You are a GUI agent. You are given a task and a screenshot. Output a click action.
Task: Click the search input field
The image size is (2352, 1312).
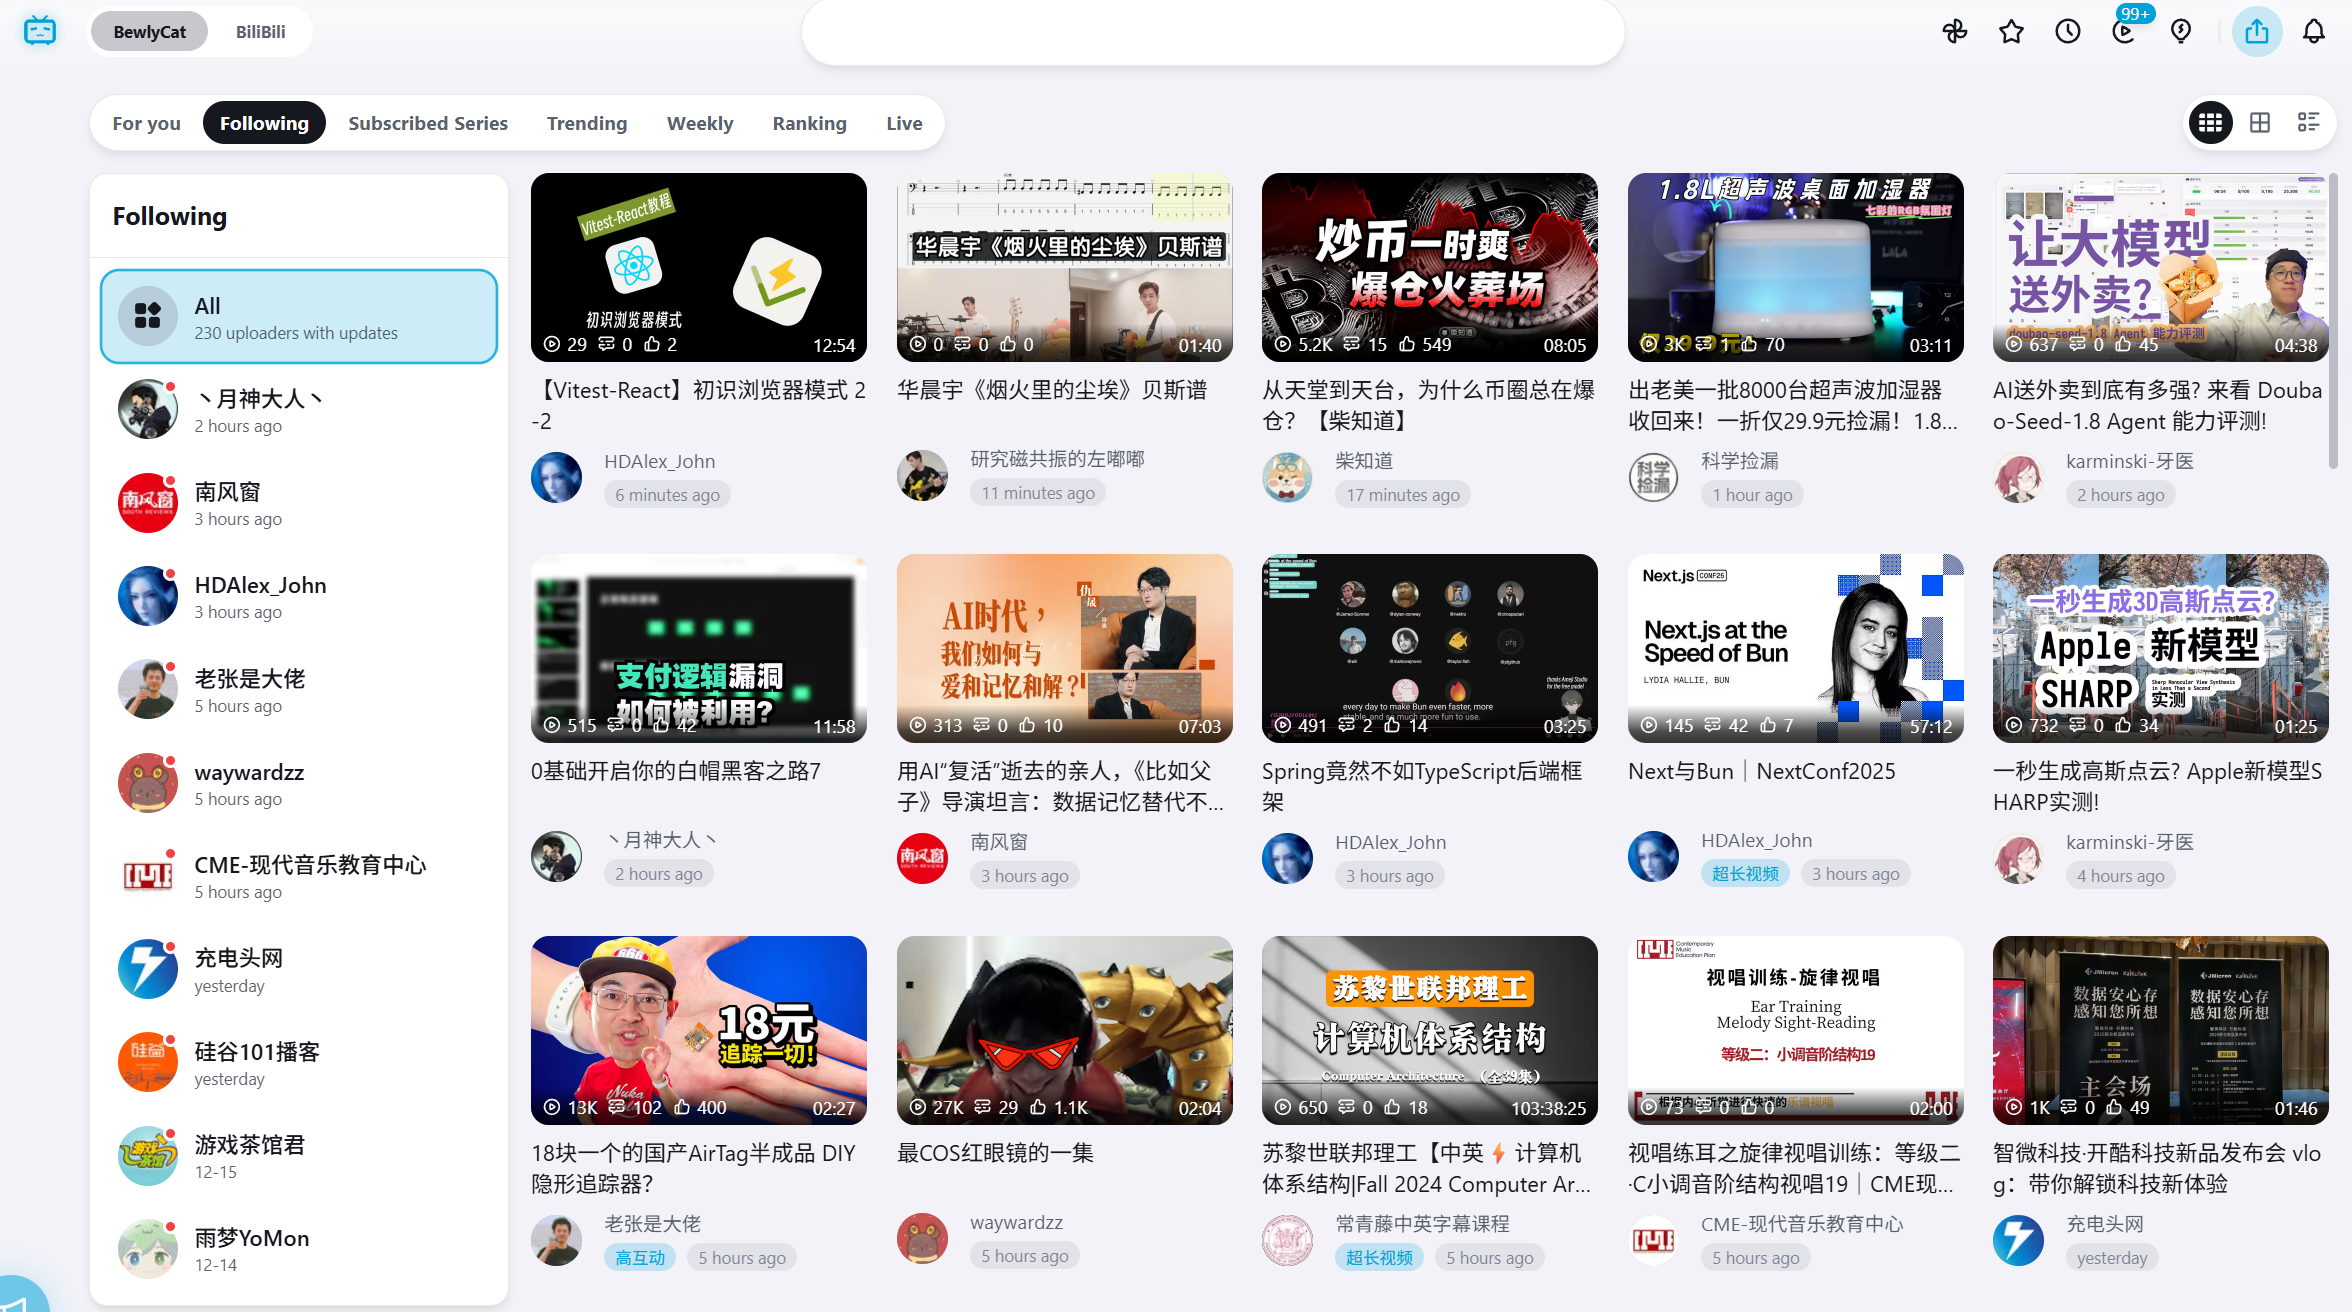click(x=1212, y=33)
